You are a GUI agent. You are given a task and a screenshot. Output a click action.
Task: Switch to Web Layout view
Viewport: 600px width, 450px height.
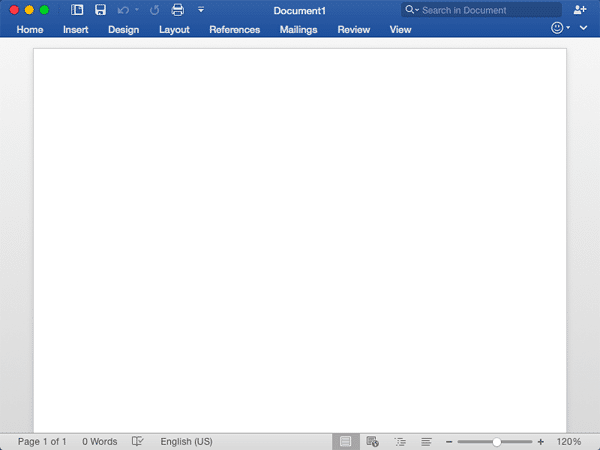pyautogui.click(x=373, y=441)
